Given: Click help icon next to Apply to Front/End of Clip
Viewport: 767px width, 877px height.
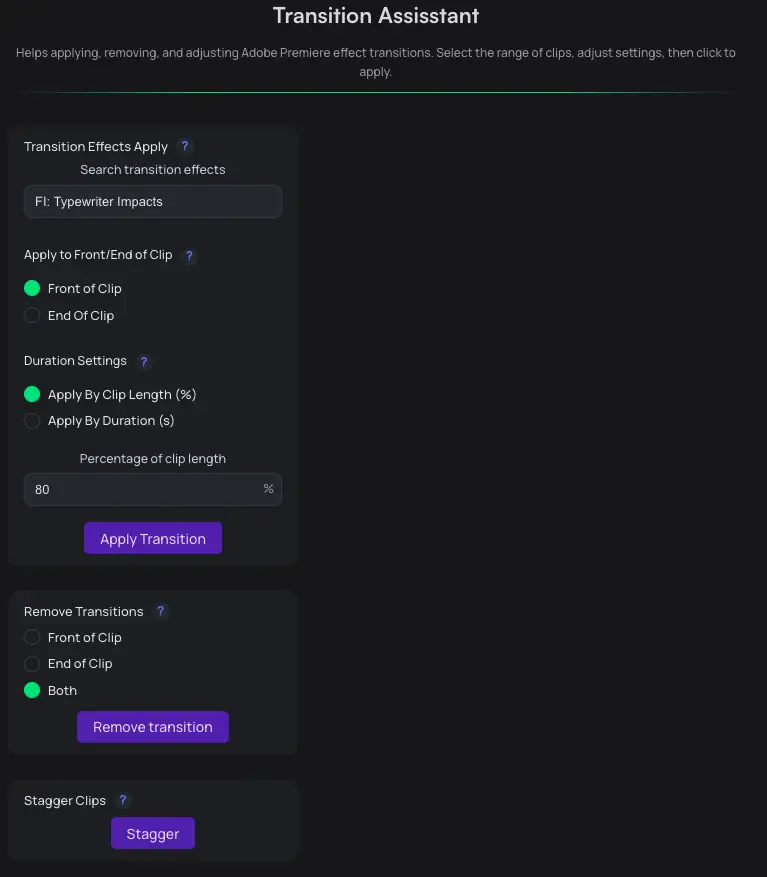Looking at the screenshot, I should 189,255.
